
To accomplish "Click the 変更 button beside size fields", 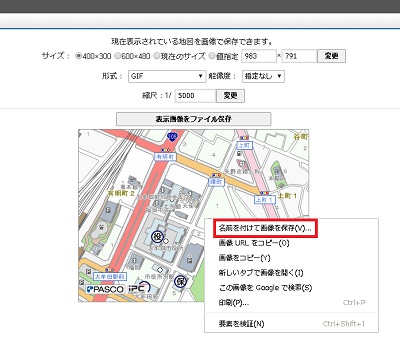I will pyautogui.click(x=331, y=56).
